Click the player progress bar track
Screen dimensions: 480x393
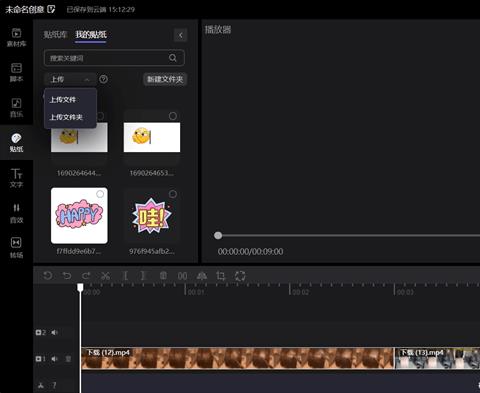pos(350,235)
